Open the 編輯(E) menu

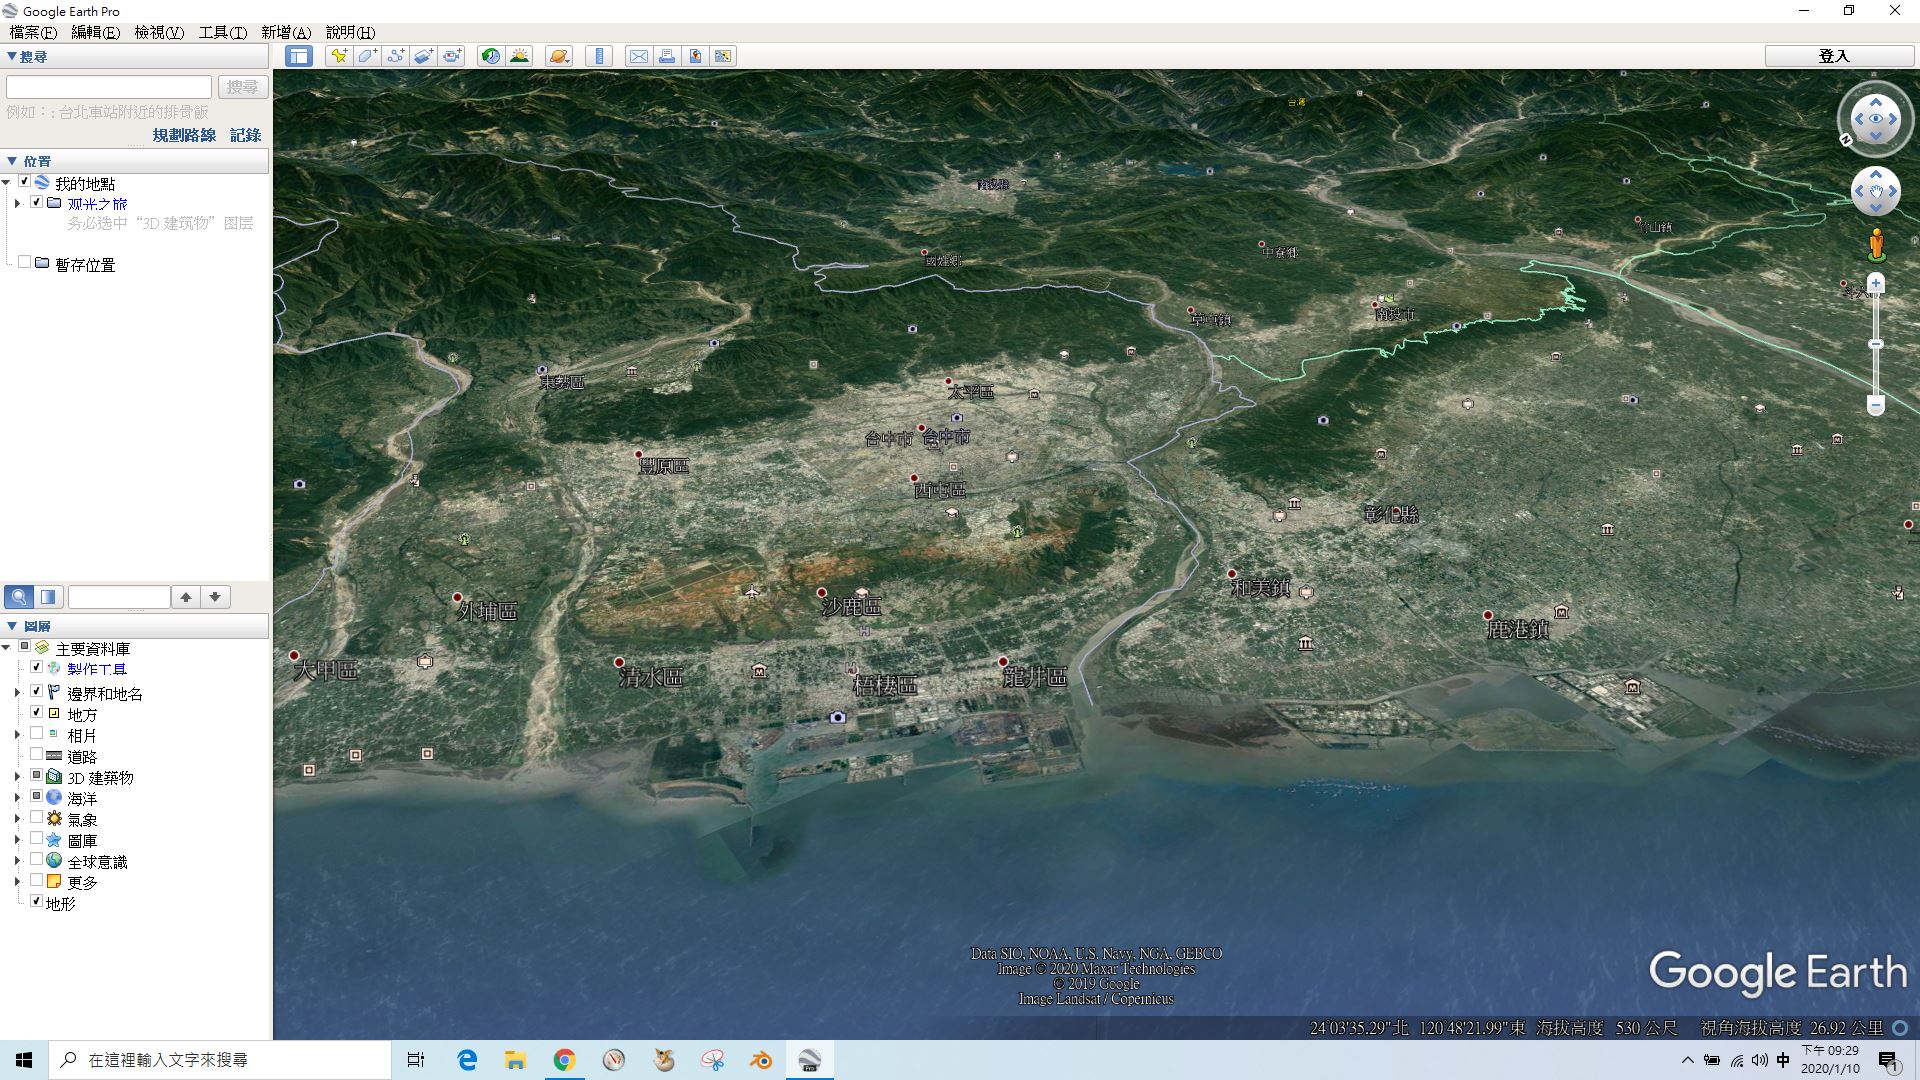coord(95,33)
